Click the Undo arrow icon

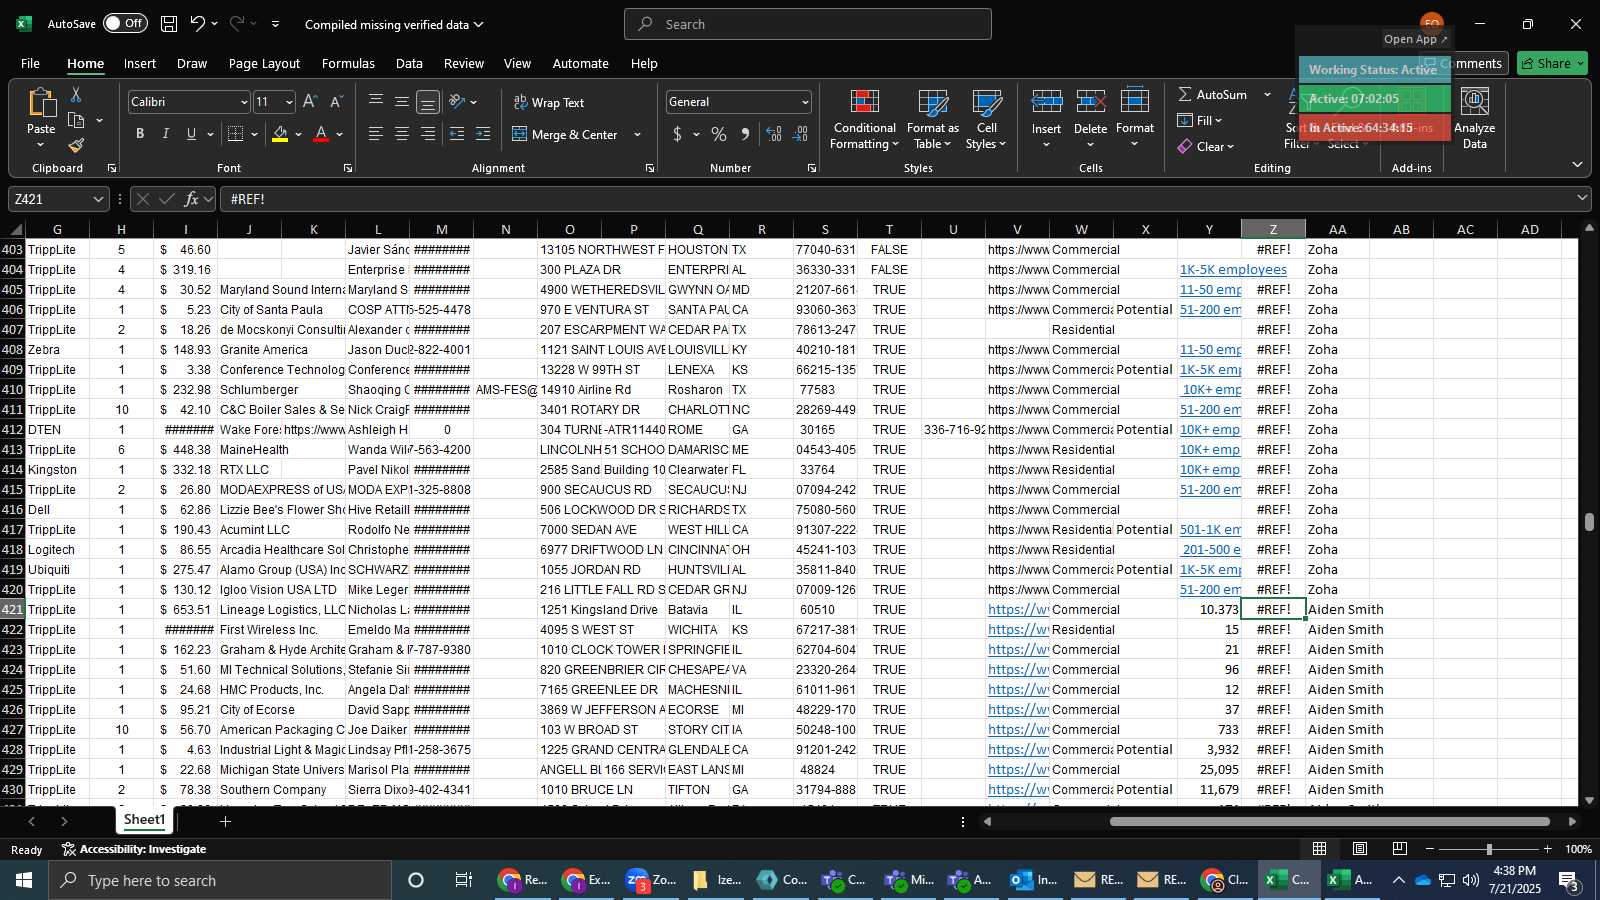tap(198, 24)
